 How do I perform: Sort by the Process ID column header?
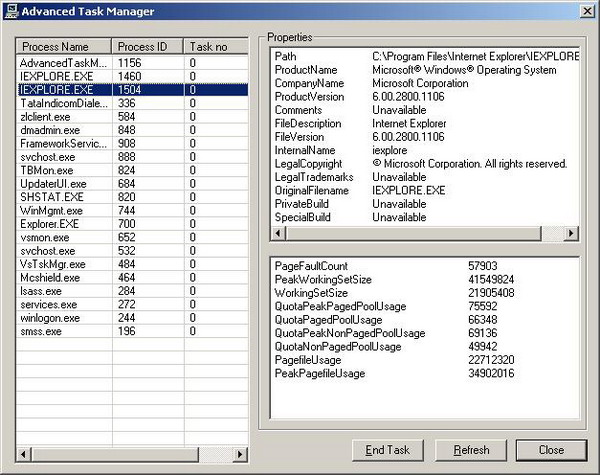pos(145,47)
